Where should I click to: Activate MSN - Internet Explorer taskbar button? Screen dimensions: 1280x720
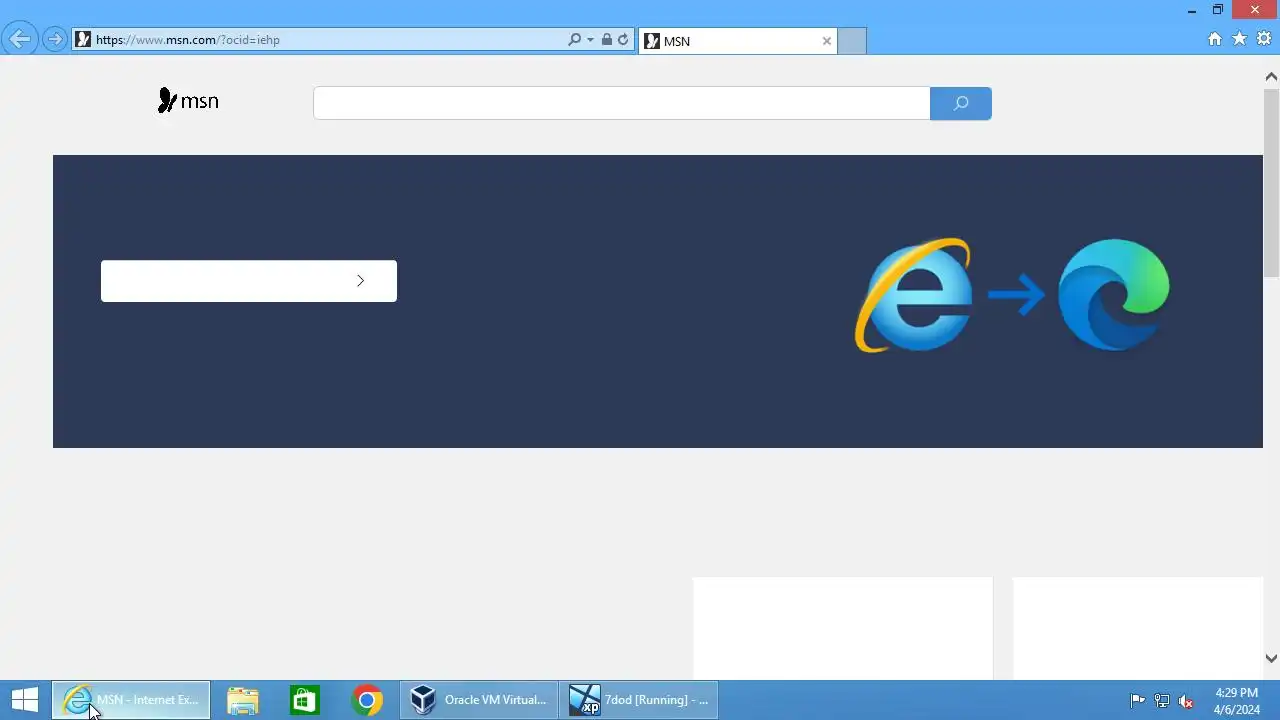131,700
